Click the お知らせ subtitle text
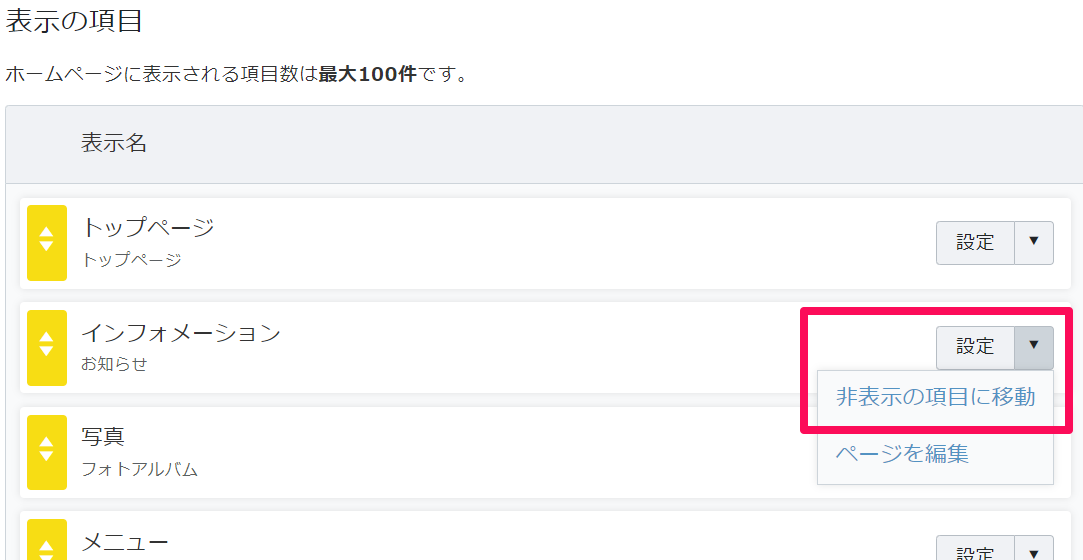 tap(115, 364)
